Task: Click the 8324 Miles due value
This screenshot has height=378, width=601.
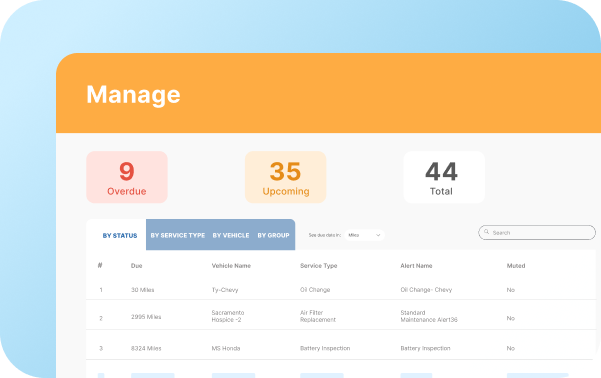Action: pos(146,348)
